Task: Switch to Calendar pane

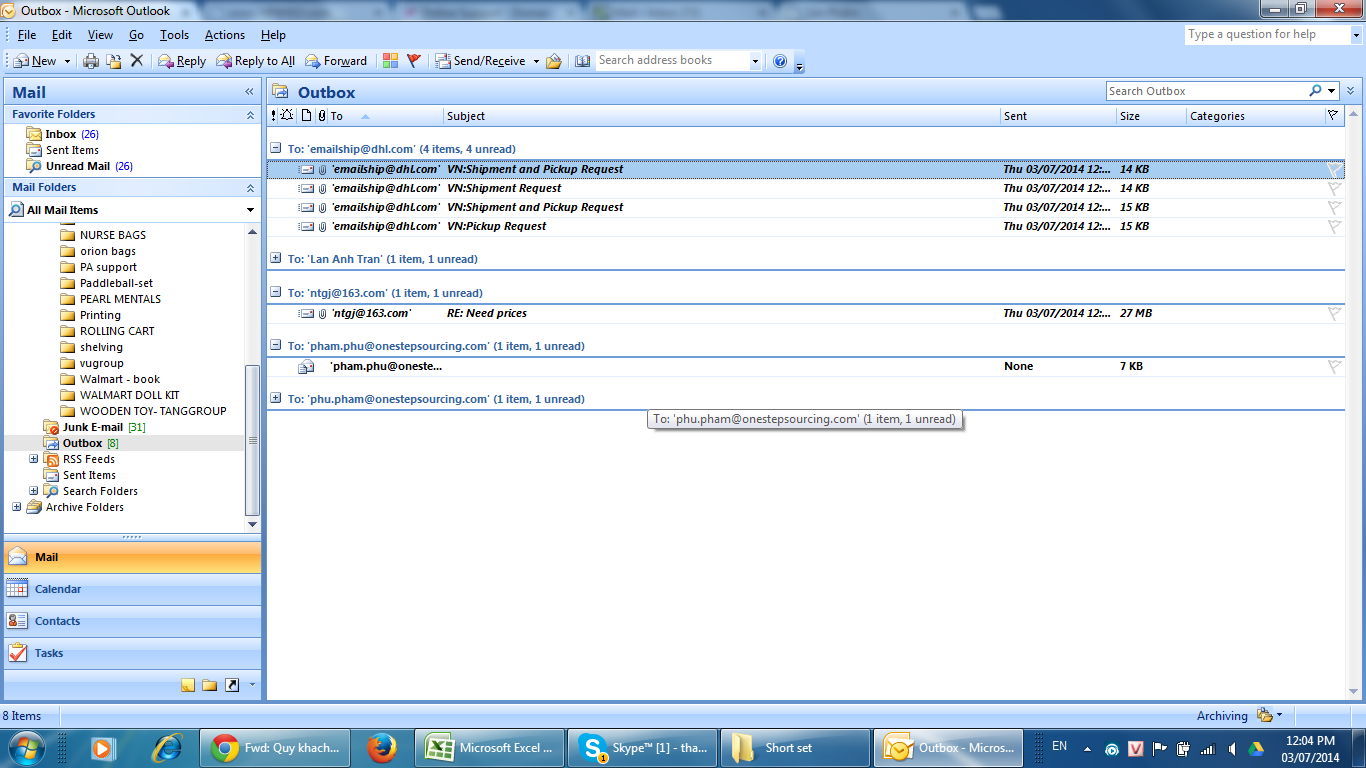Action: (132, 589)
